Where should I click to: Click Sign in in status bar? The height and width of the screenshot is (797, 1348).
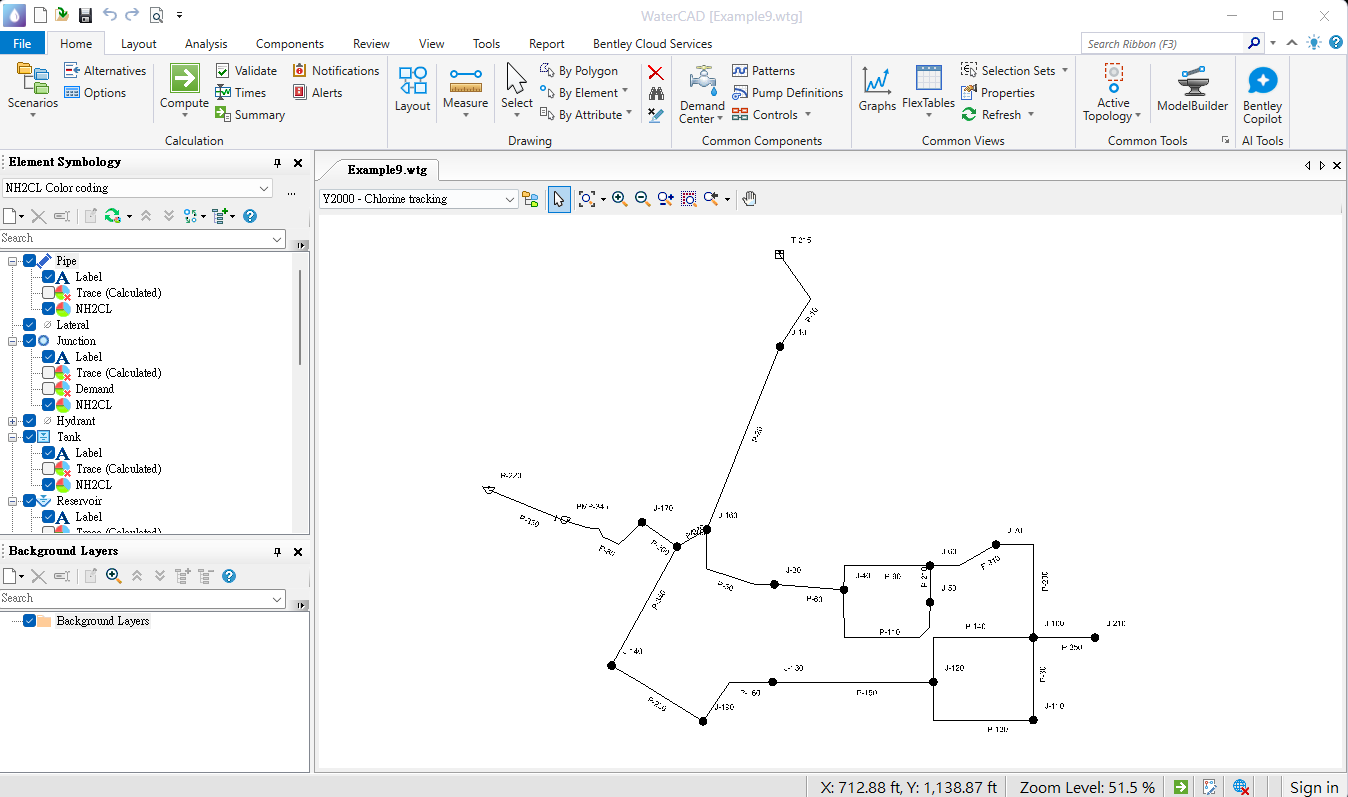(1314, 787)
